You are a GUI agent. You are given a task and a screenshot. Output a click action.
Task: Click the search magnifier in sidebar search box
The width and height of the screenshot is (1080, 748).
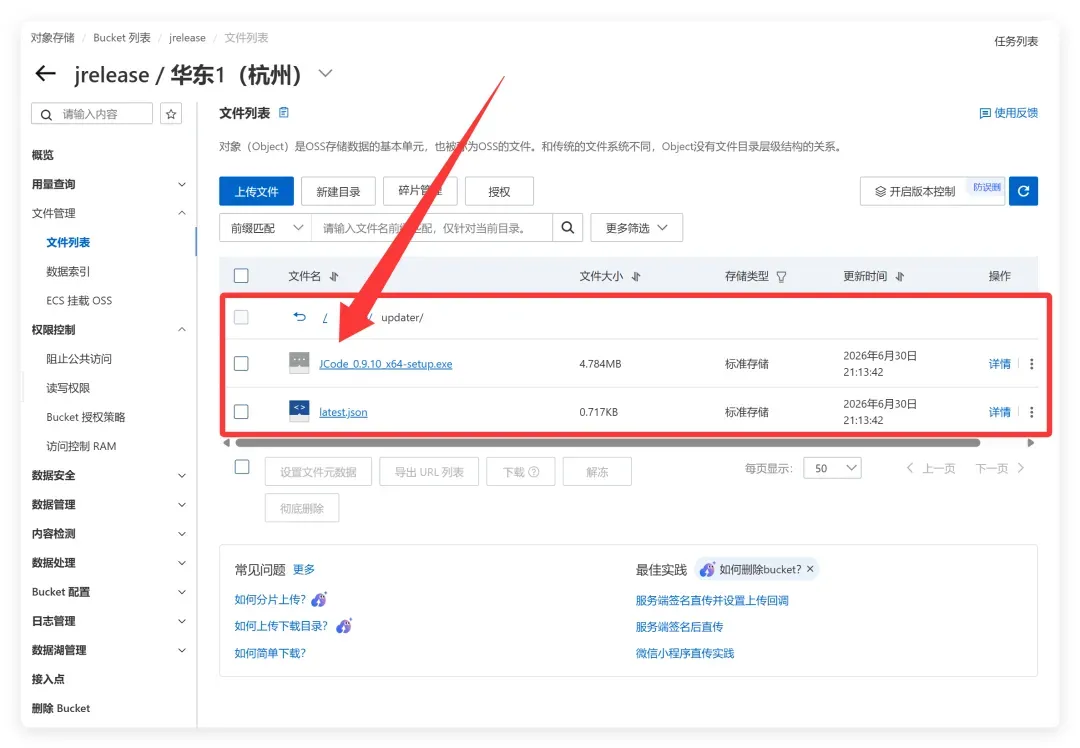[46, 114]
